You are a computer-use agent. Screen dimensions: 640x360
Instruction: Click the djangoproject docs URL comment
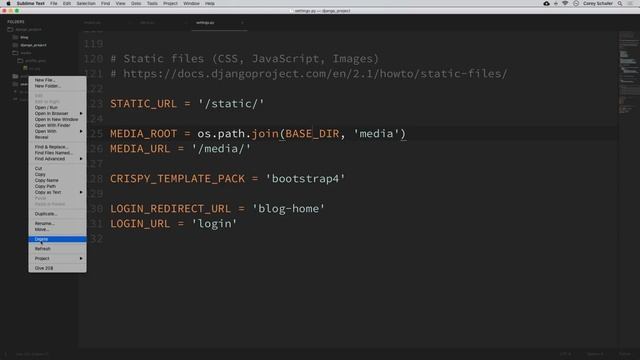309,74
